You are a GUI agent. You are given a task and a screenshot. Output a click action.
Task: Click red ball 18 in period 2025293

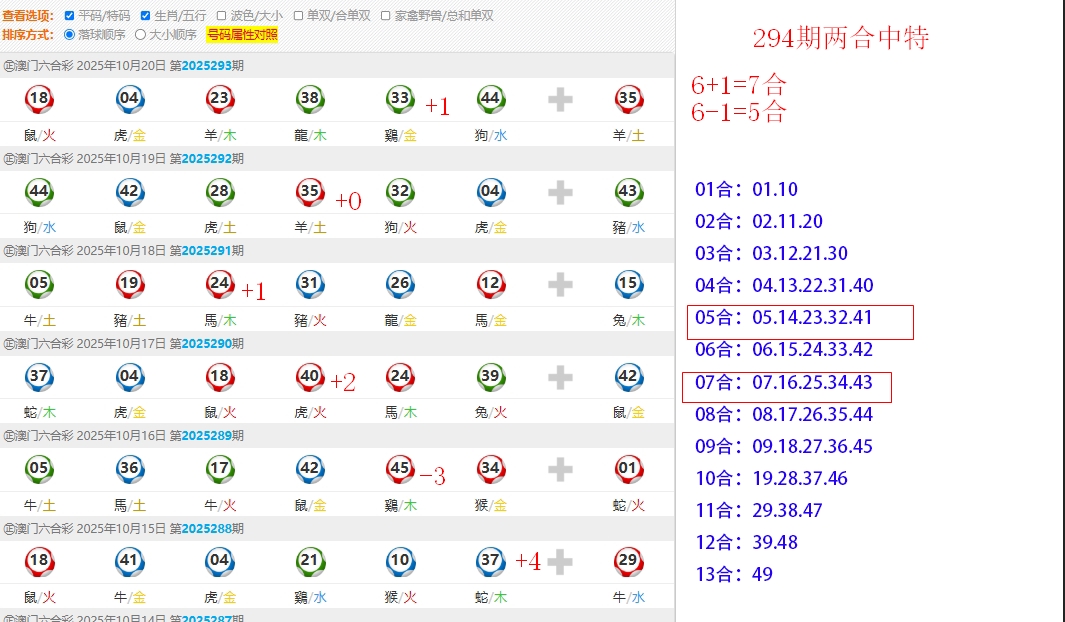tap(39, 98)
